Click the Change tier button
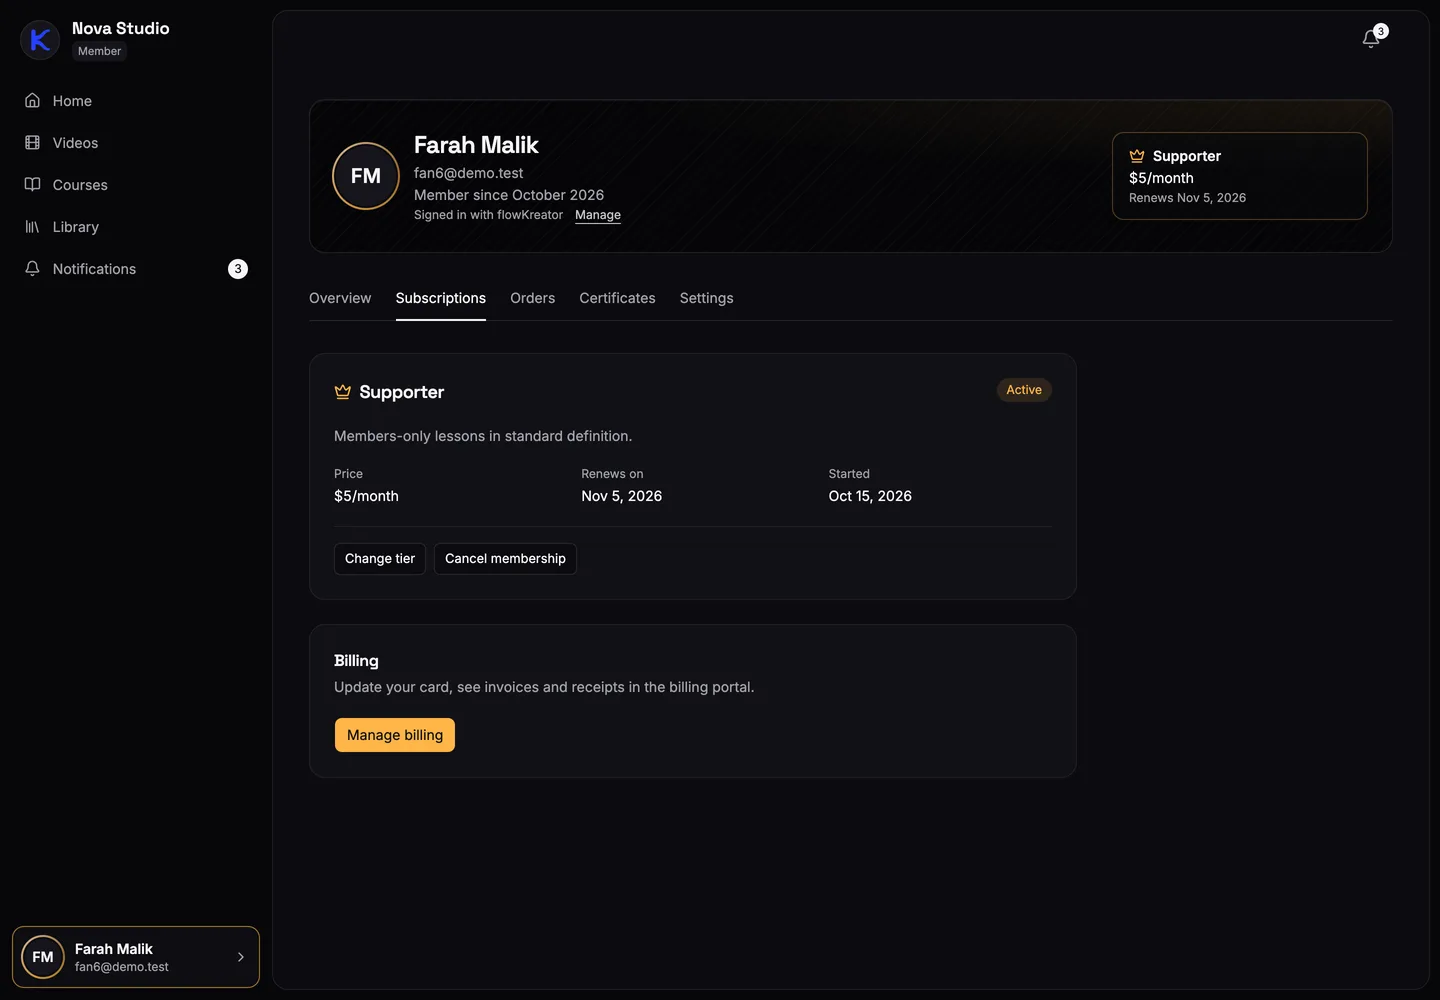1440x1000 pixels. coord(380,559)
